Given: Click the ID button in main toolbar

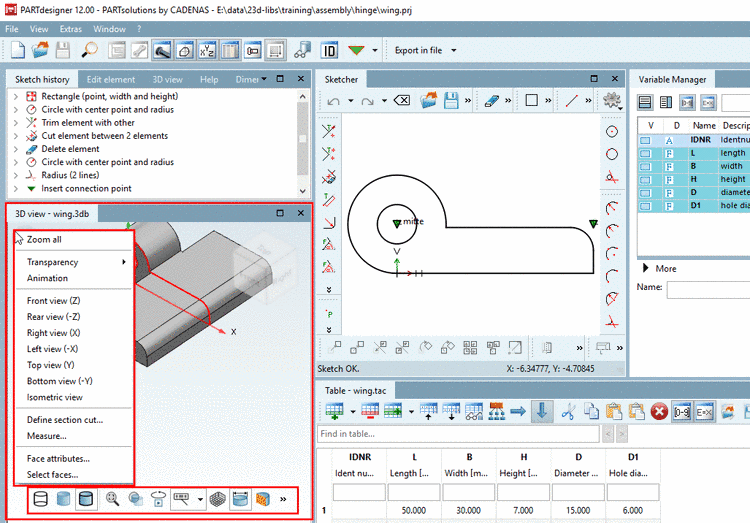Looking at the screenshot, I should (329, 50).
